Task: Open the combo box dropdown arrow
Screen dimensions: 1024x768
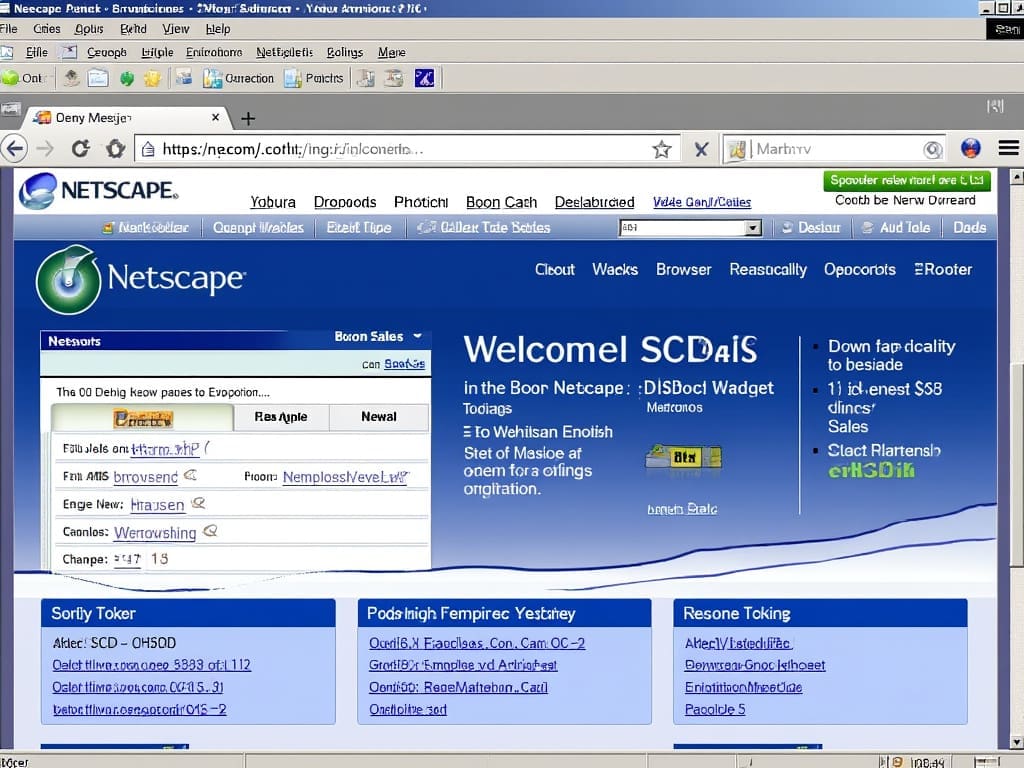Action: [x=753, y=228]
